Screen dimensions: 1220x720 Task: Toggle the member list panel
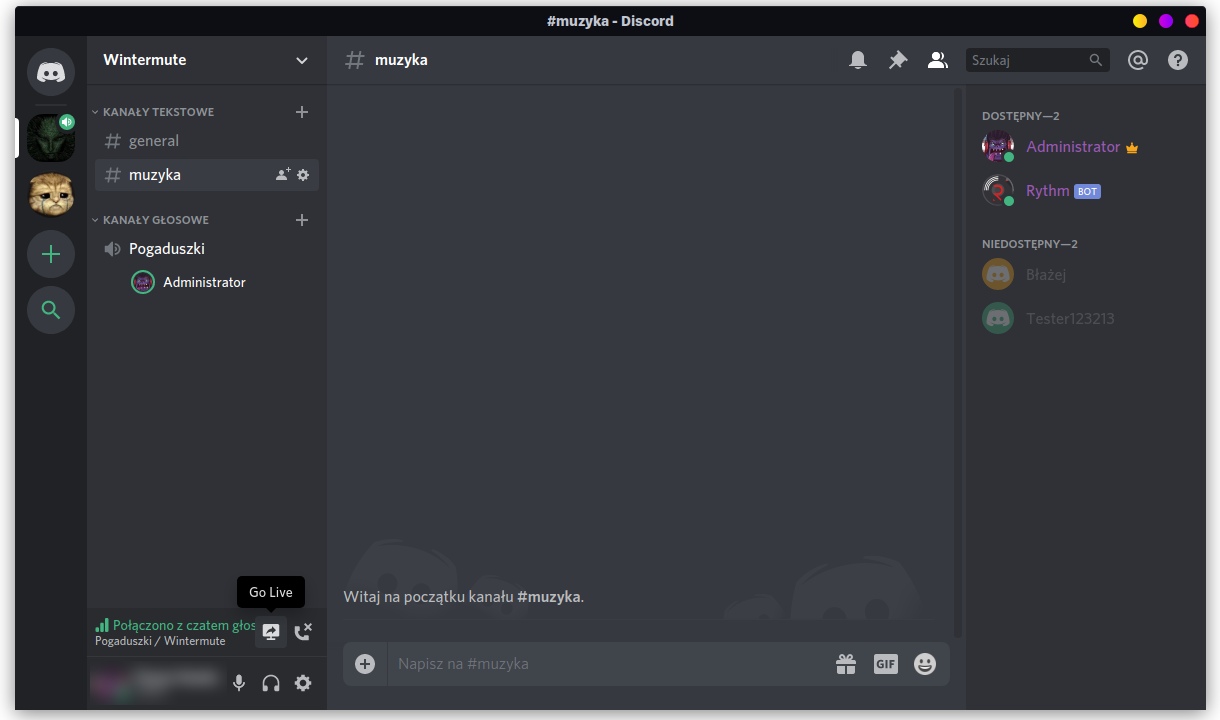938,60
